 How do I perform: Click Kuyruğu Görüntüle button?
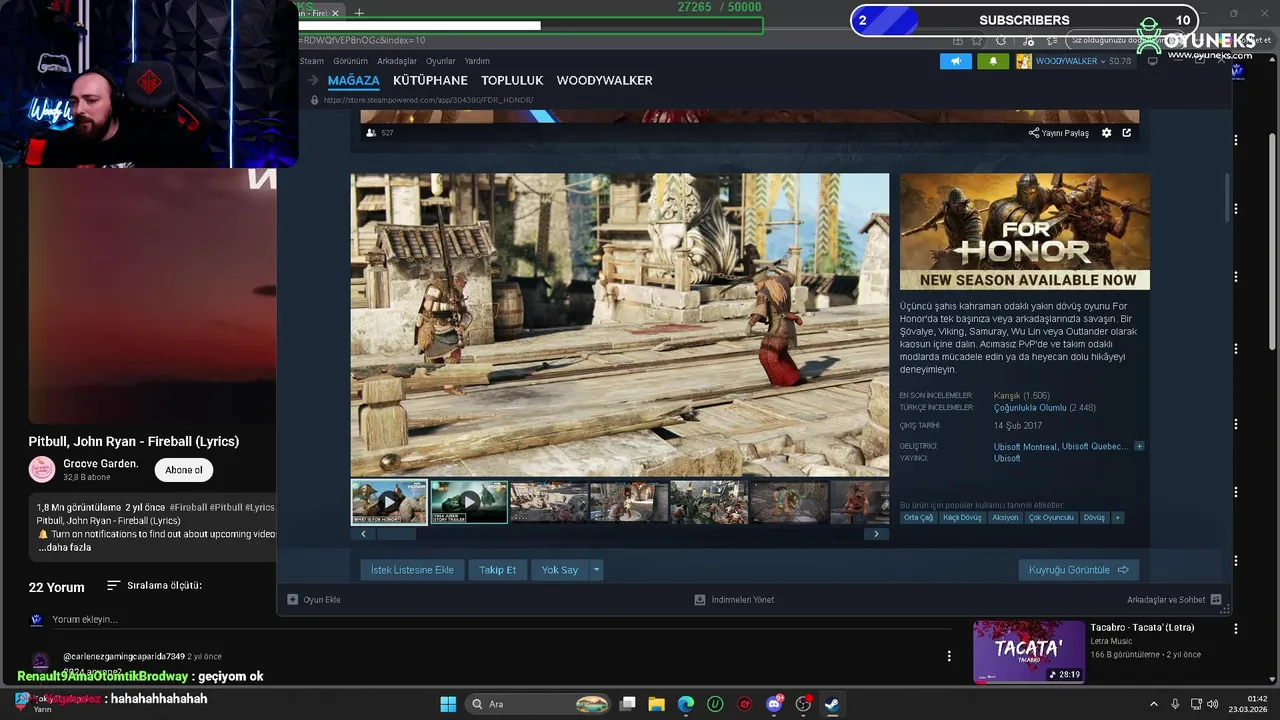coord(1079,570)
